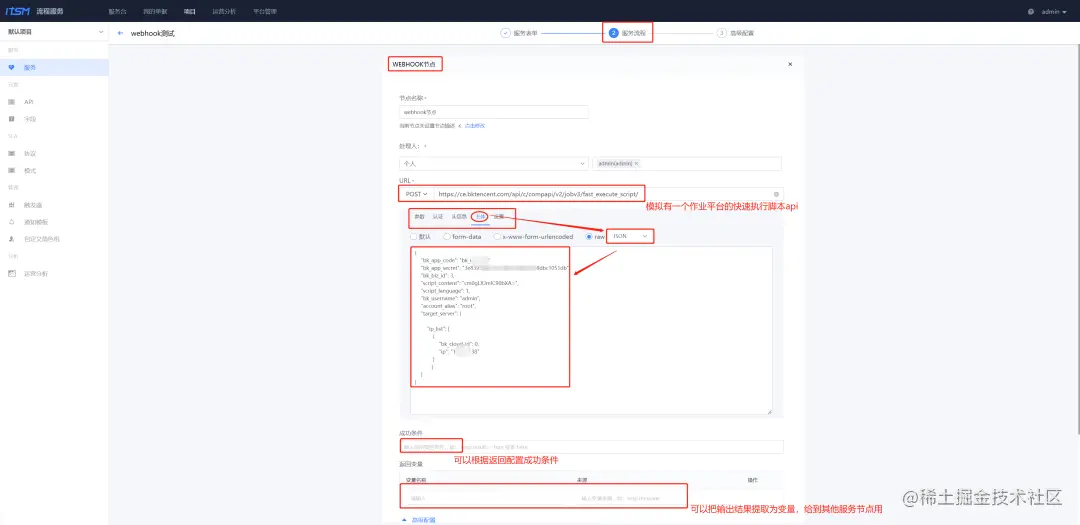This screenshot has width=1080, height=525.
Task: Open the JSON format dropdown
Action: 630,236
